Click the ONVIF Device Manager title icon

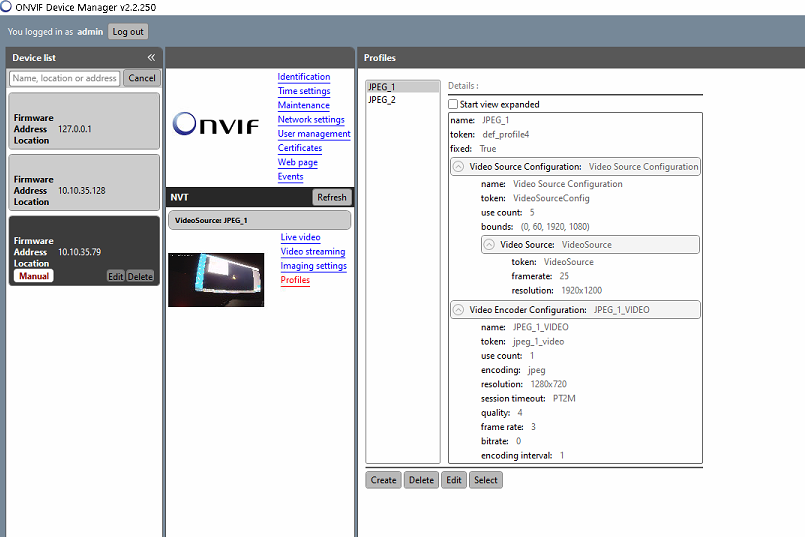6,7
